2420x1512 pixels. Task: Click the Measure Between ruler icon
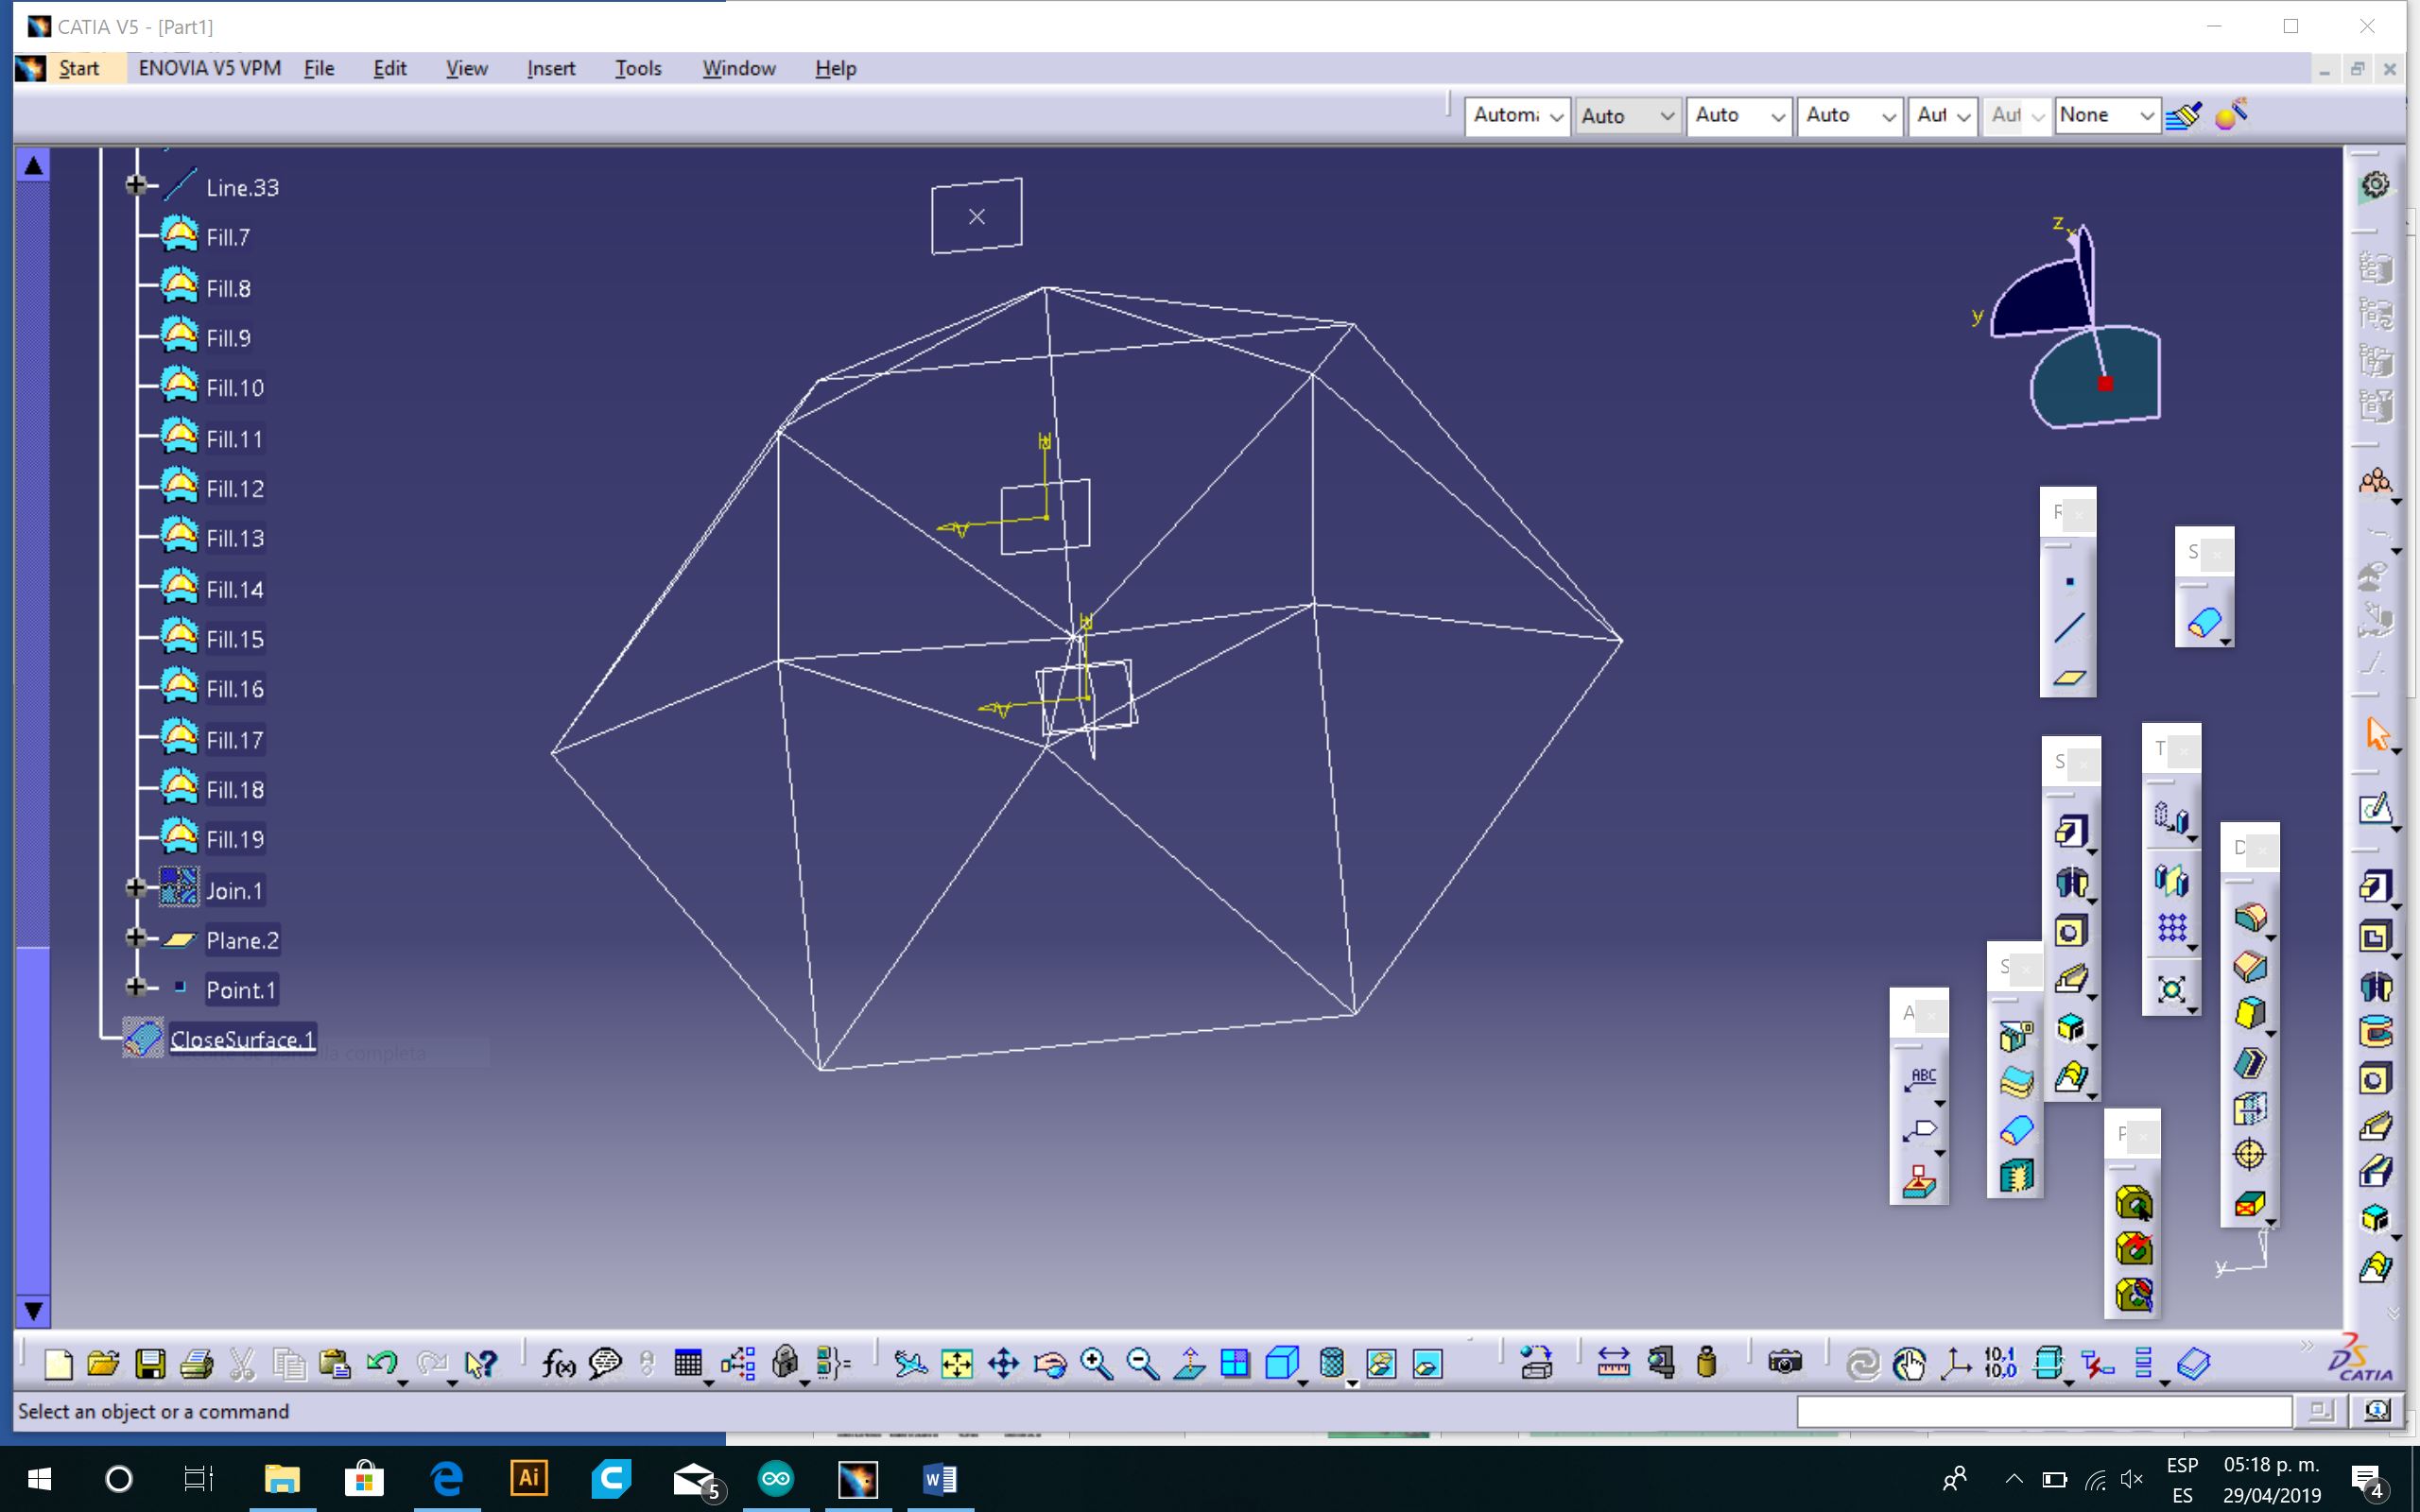[1613, 1364]
